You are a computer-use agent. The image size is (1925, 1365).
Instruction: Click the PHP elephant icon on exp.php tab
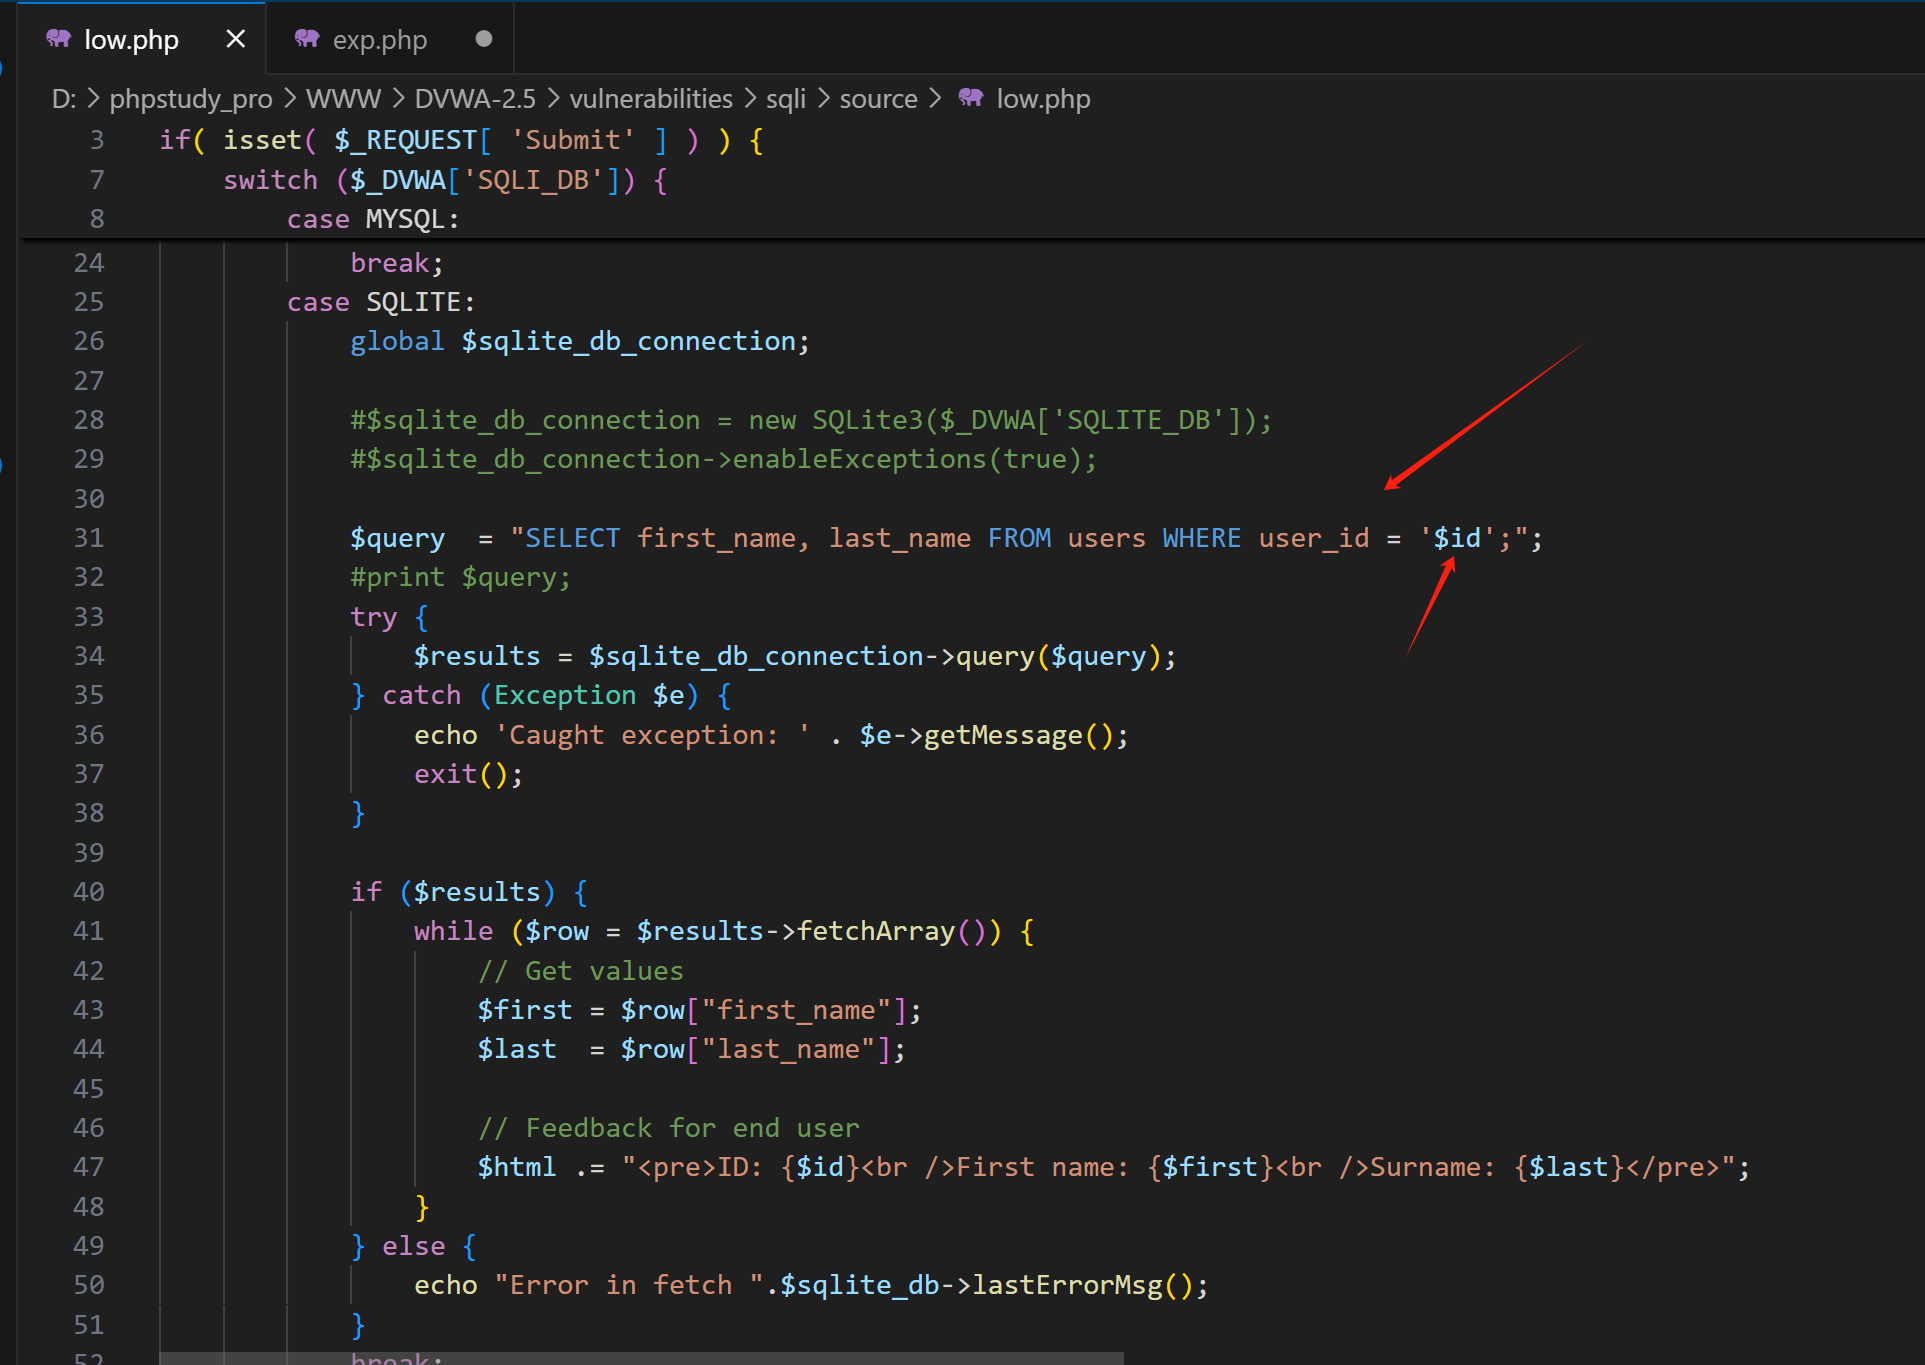click(307, 39)
